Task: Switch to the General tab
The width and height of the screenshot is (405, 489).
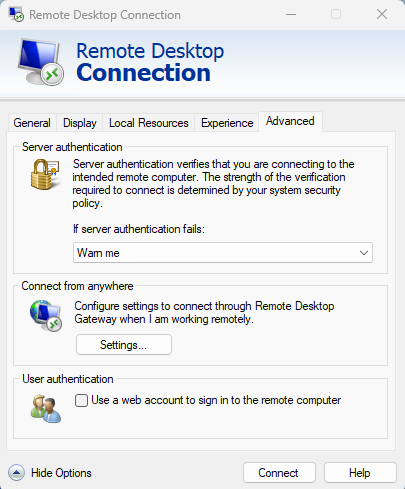Action: coord(32,123)
